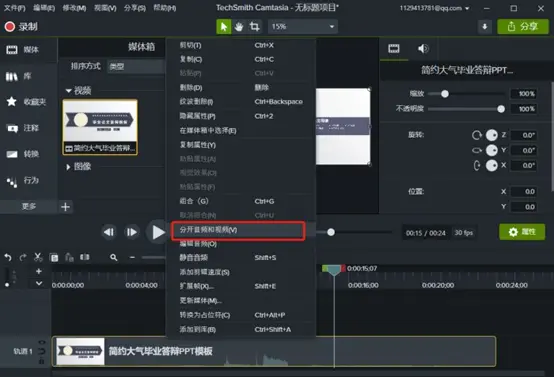Click the 缩放 scale slider handle
This screenshot has height=377, width=554.
click(445, 94)
